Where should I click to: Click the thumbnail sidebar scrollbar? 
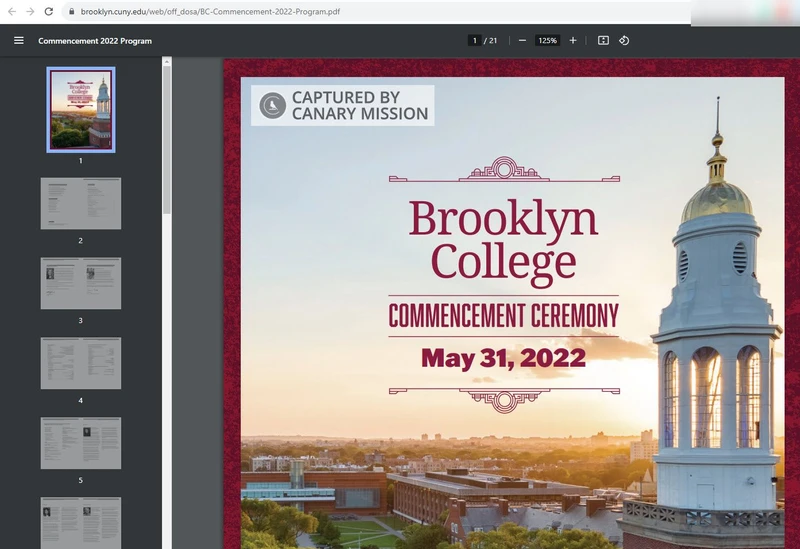point(167,140)
